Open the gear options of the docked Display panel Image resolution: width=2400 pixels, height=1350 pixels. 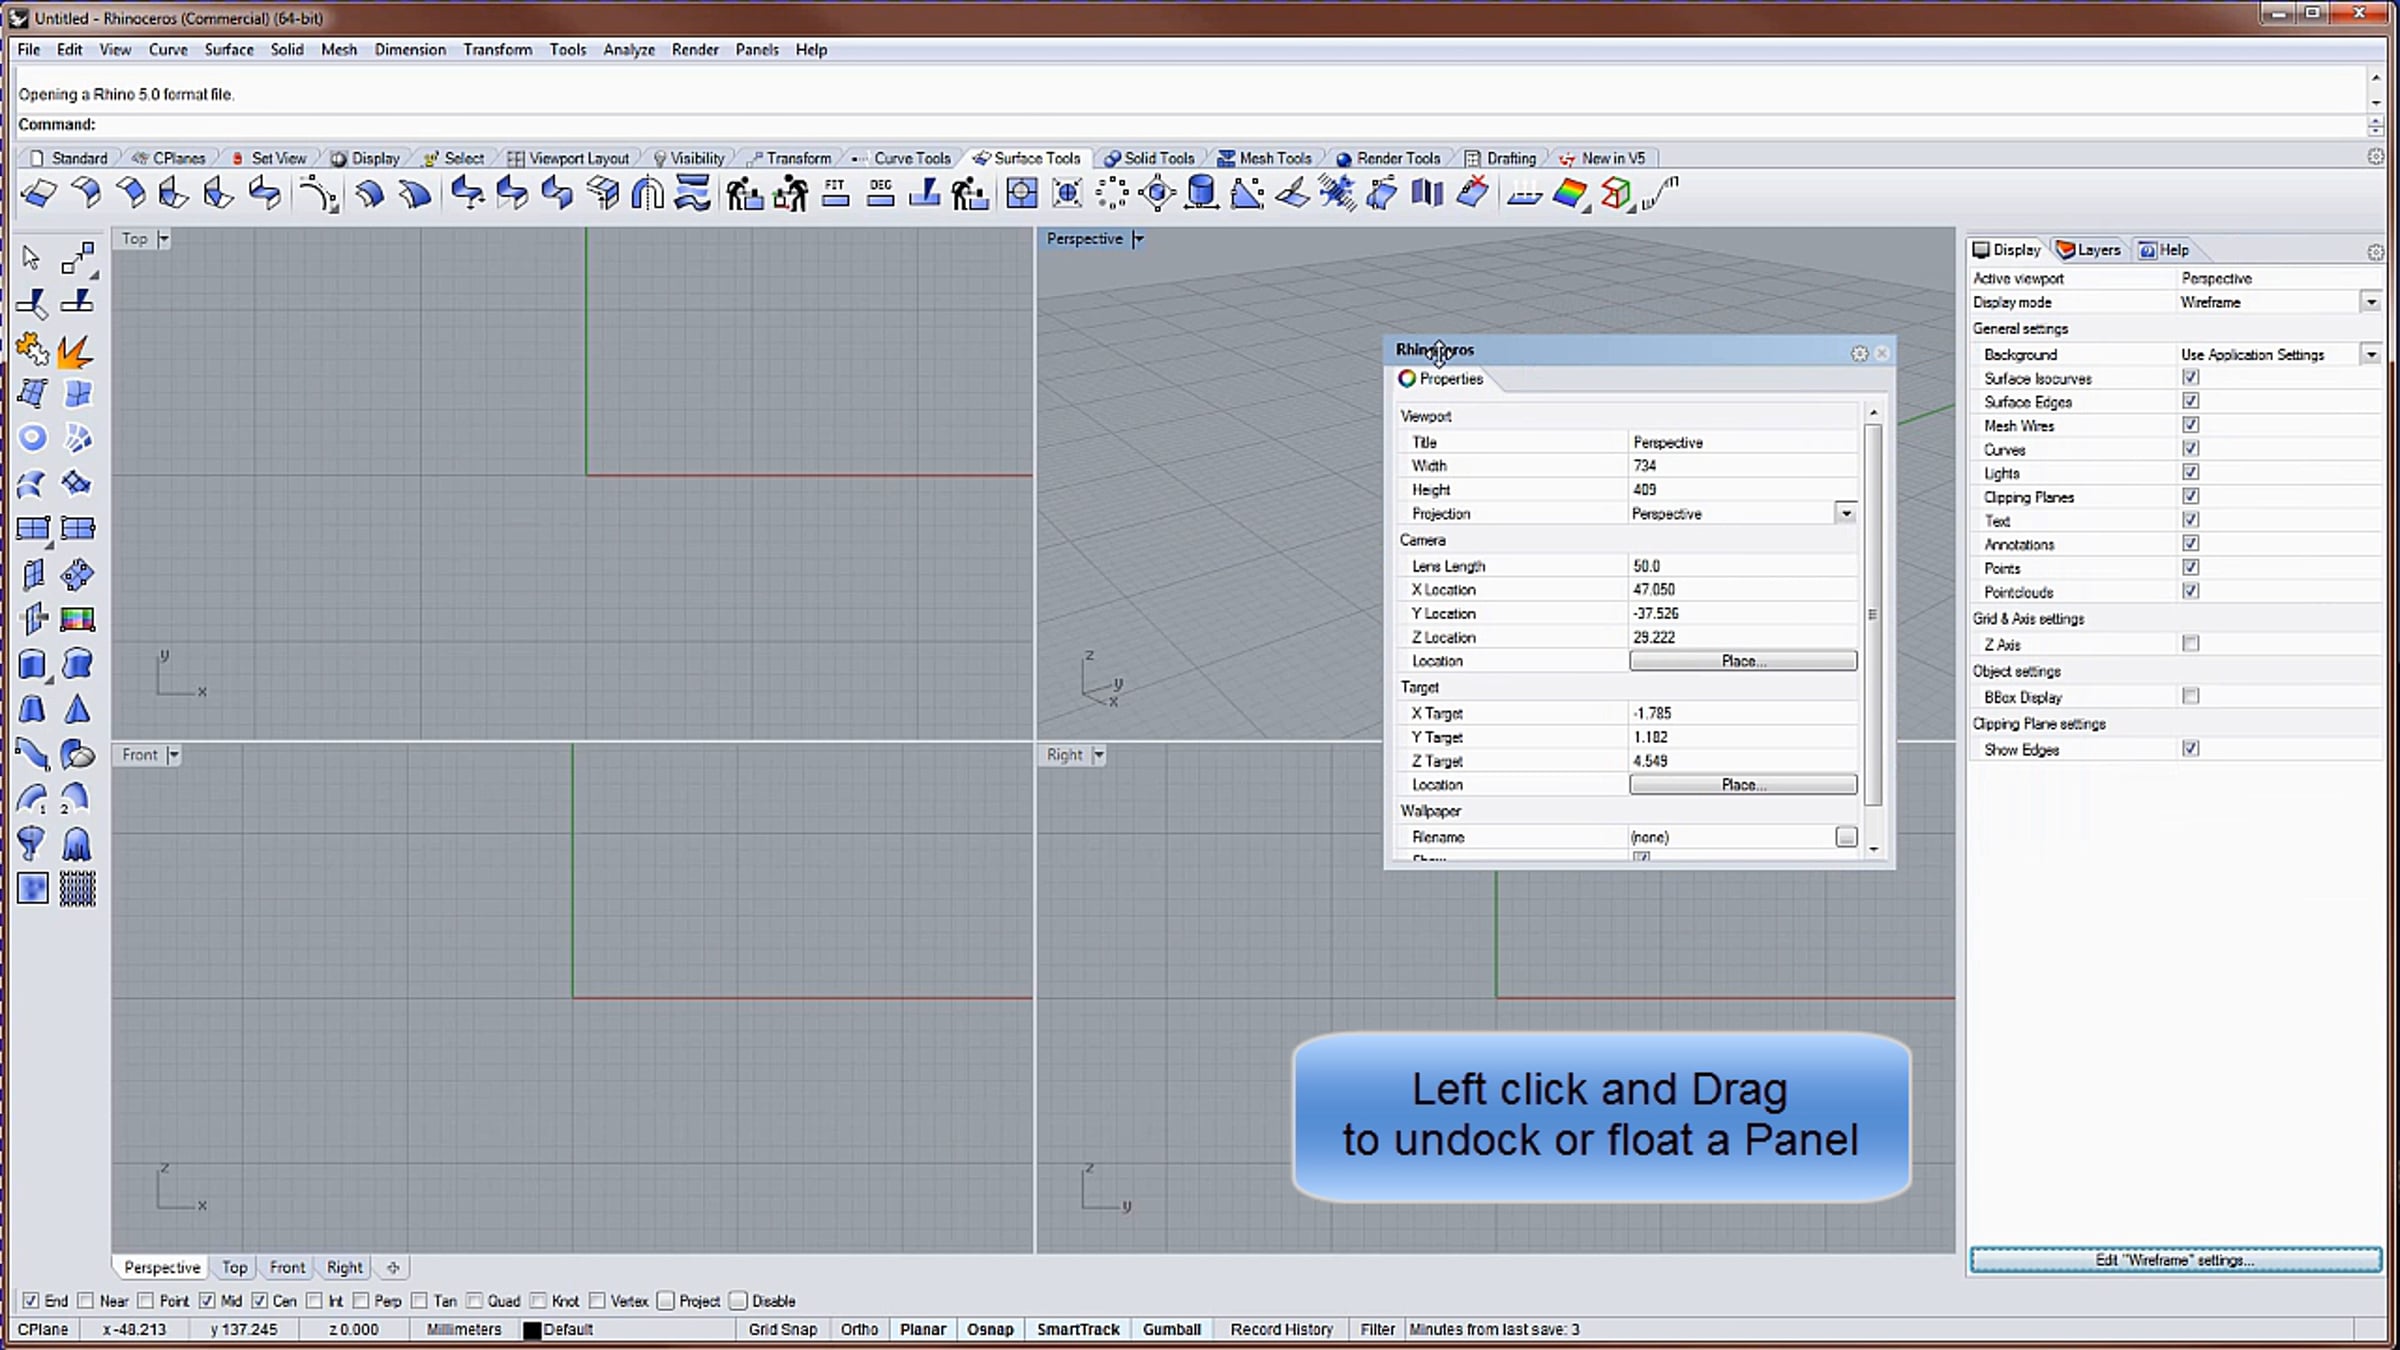point(2375,252)
